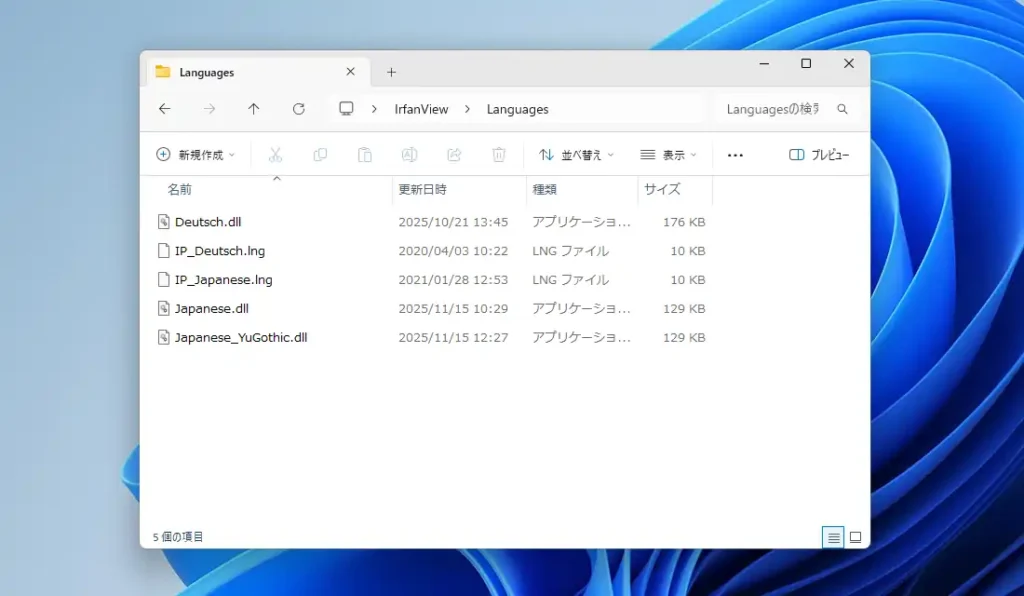
Task: Open the 新規作成 new item dropdown
Action: tap(196, 154)
